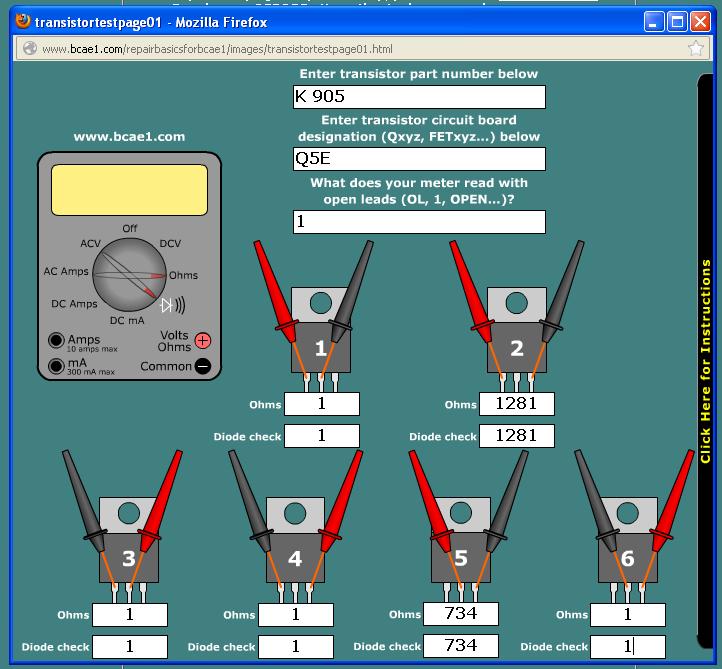
Task: Click the Firefox logo in title bar
Action: tap(23, 22)
